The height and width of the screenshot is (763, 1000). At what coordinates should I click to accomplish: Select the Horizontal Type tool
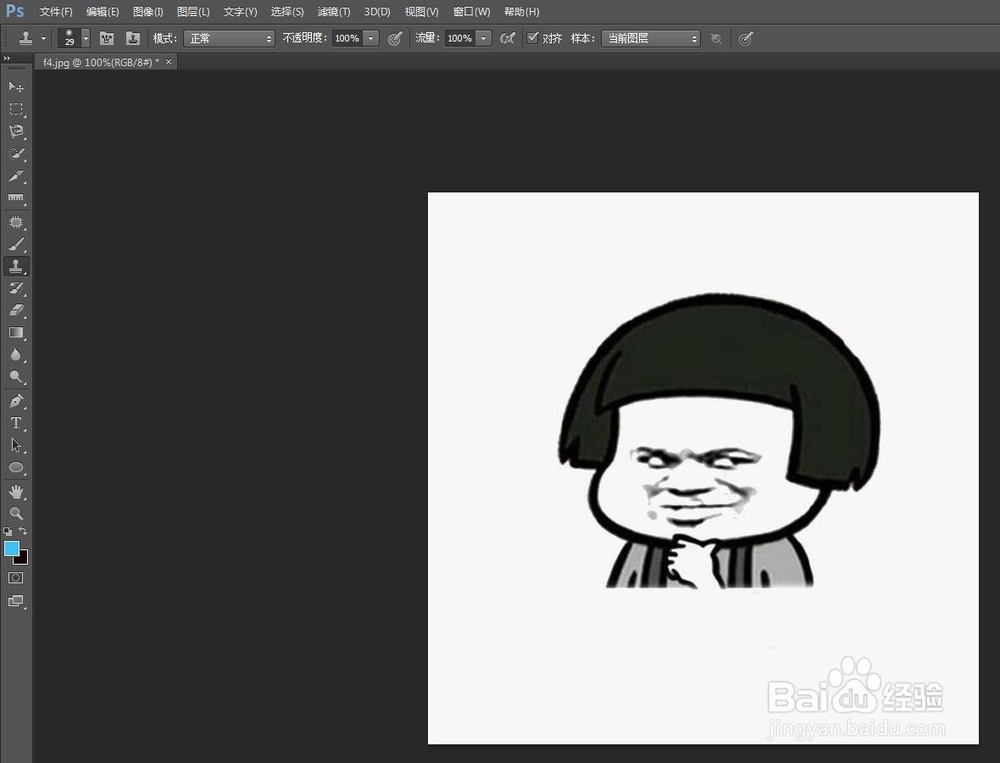point(16,423)
